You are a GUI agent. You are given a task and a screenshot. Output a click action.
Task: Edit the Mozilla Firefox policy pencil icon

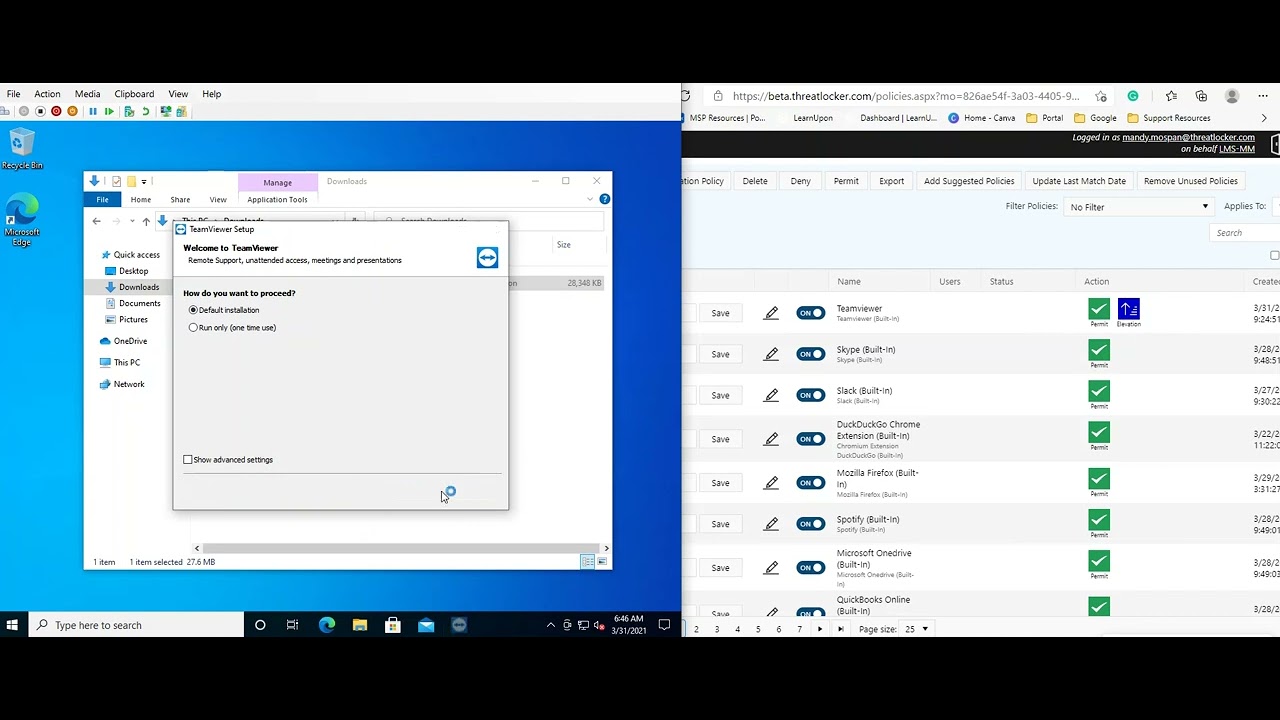click(x=771, y=483)
